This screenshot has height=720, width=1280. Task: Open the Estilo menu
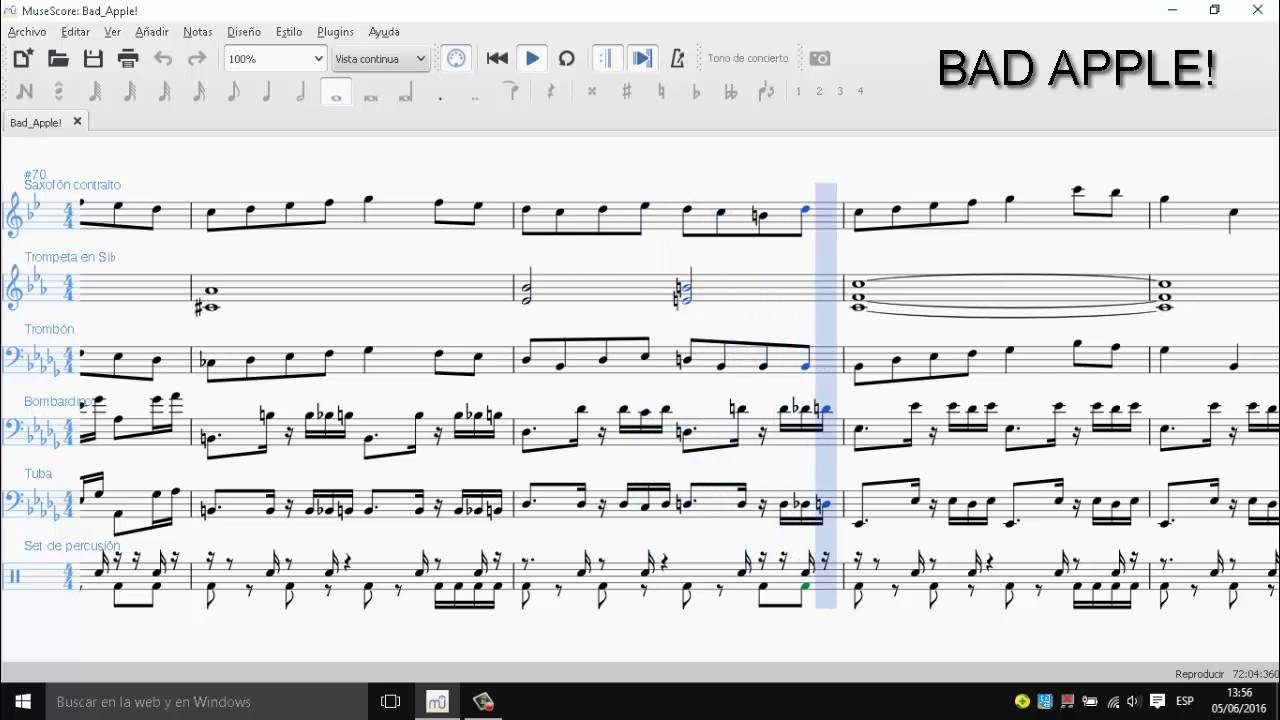pos(289,32)
